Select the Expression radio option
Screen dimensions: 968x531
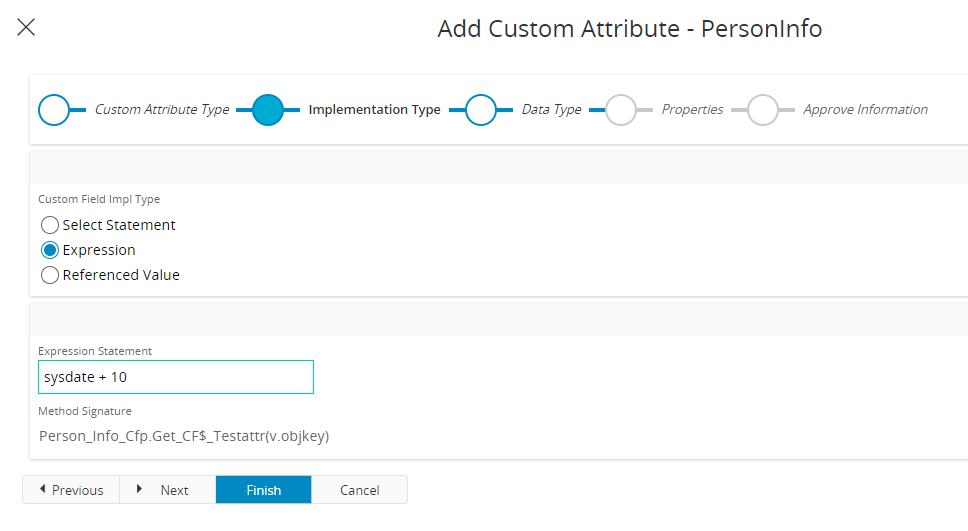(x=50, y=250)
